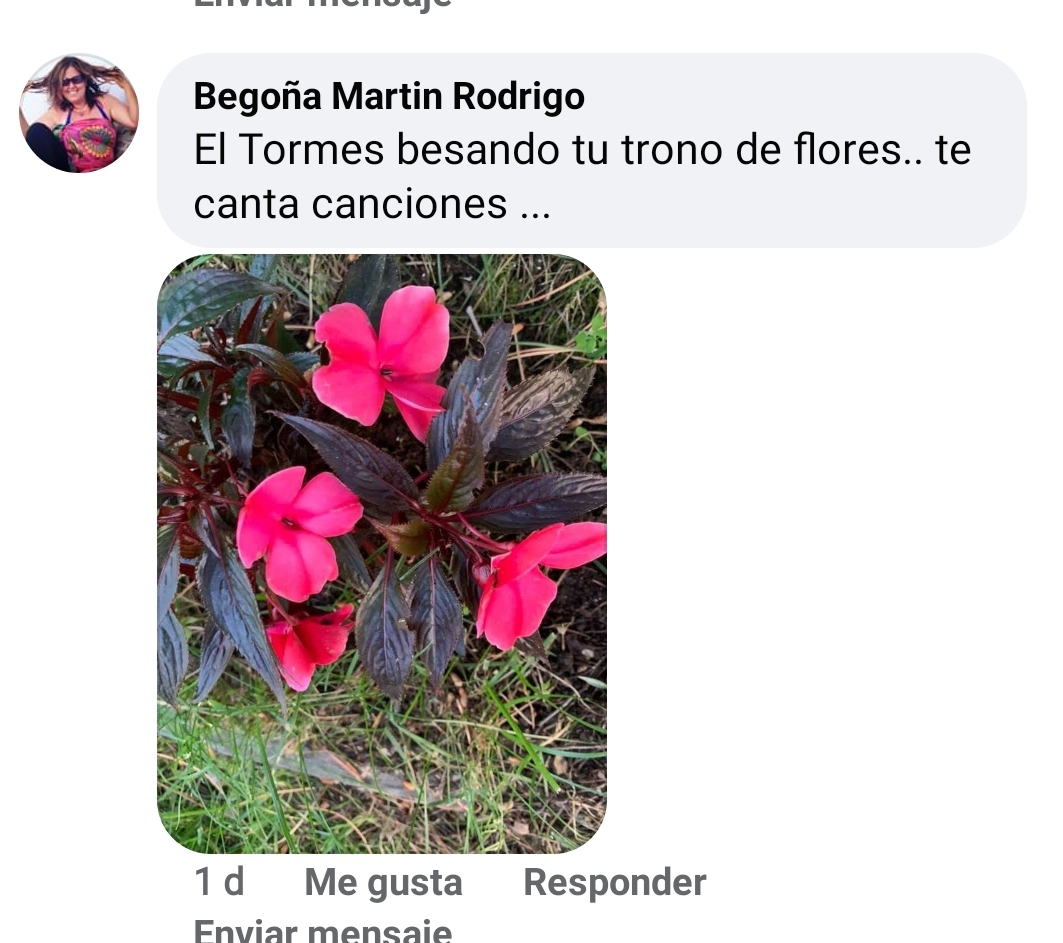Click the small lowest pink flower in the photo
The image size is (1063, 943).
pyautogui.click(x=310, y=644)
